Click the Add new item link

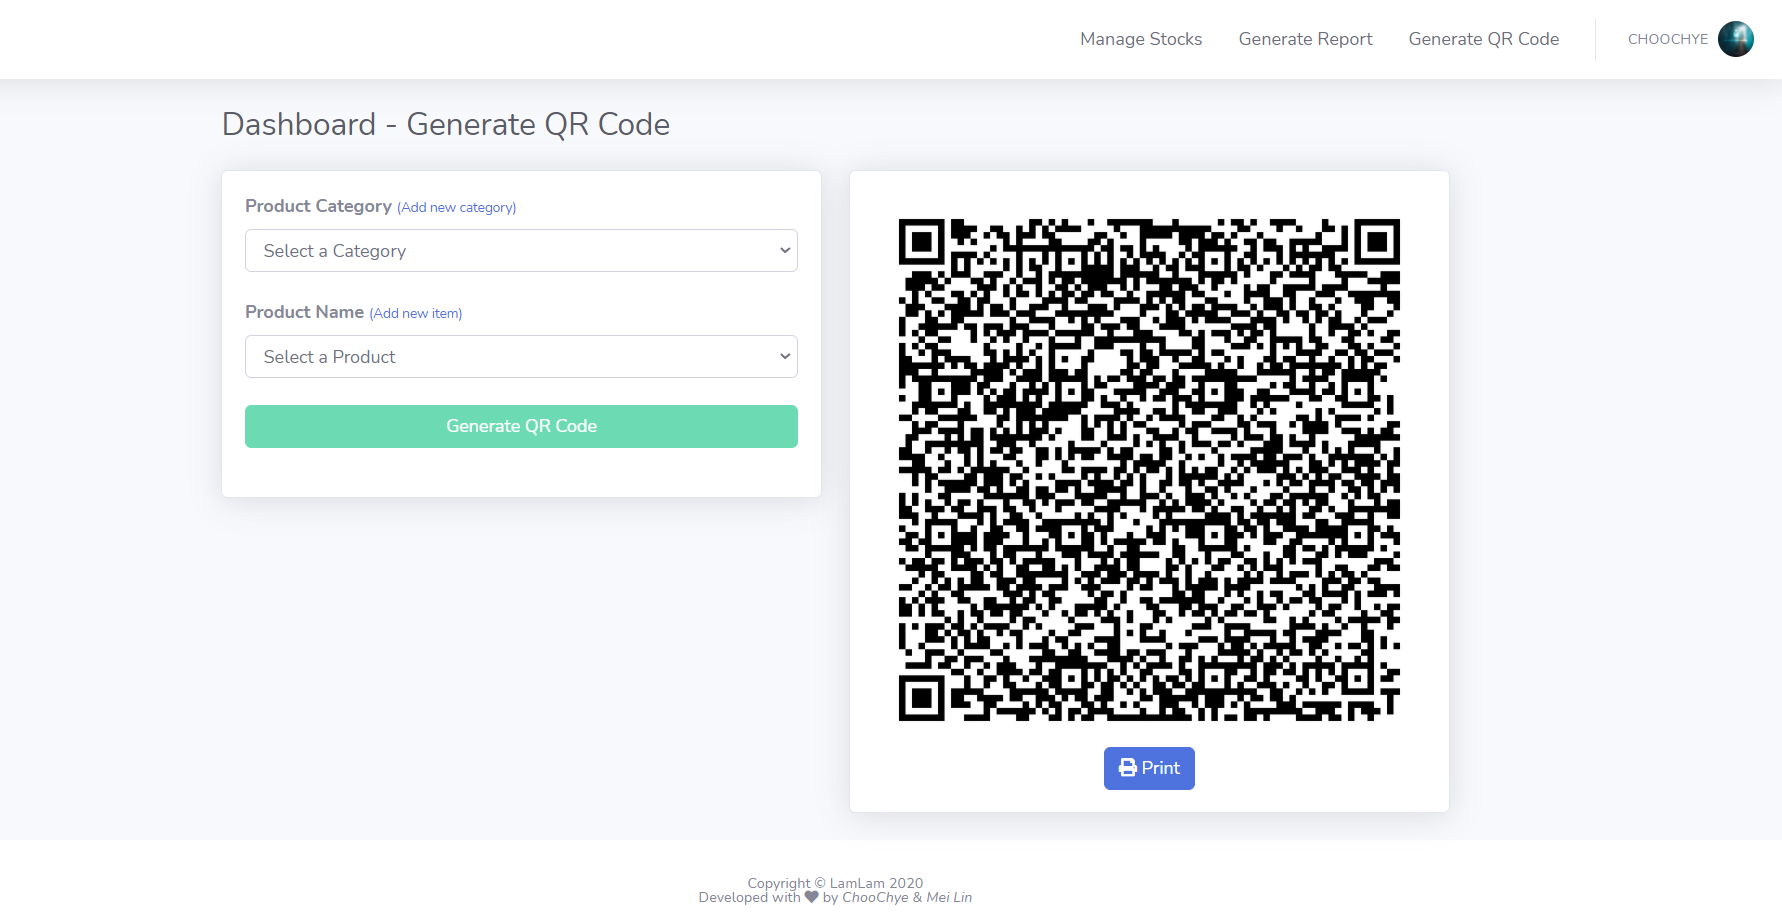pos(415,313)
